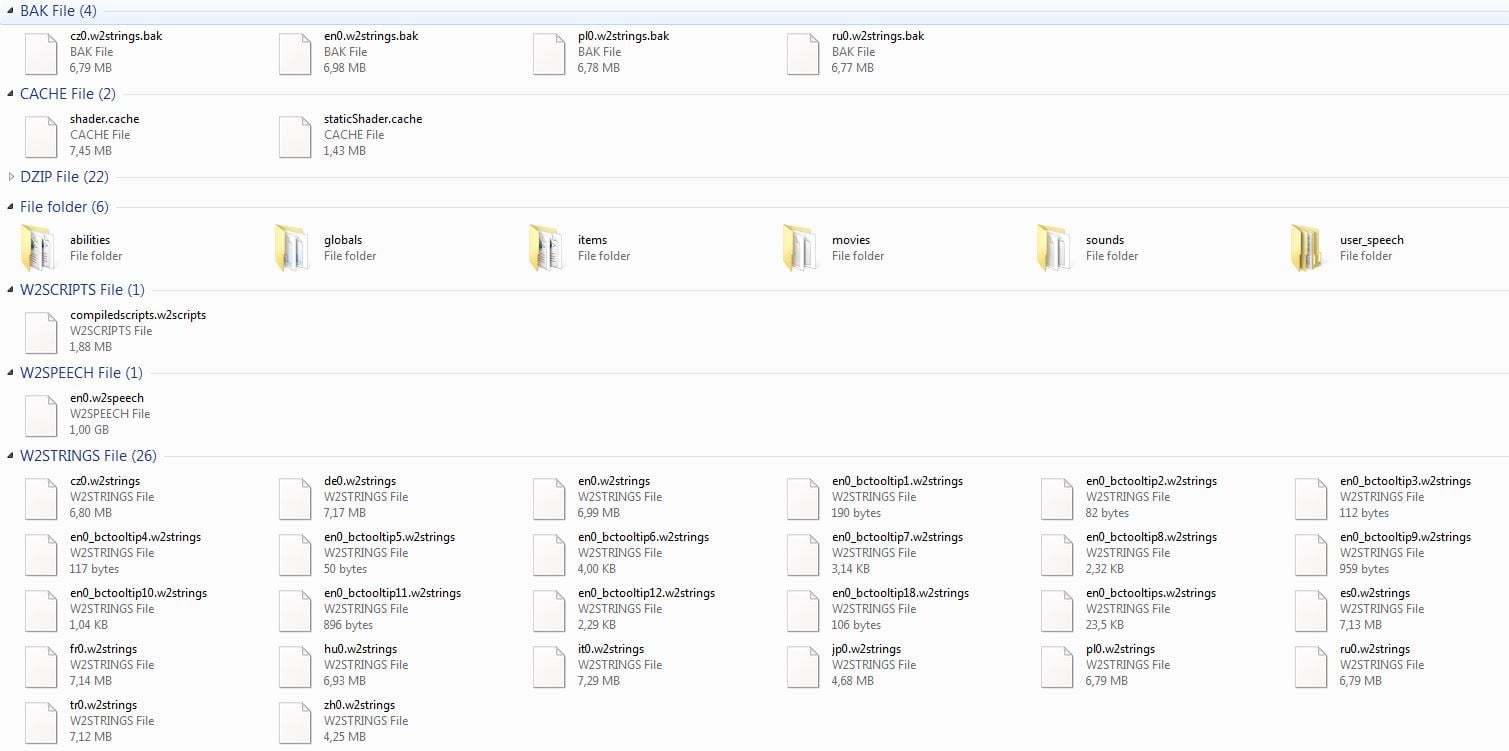Image resolution: width=1509 pixels, height=751 pixels.
Task: Click the CACHE File group header
Action: click(67, 94)
